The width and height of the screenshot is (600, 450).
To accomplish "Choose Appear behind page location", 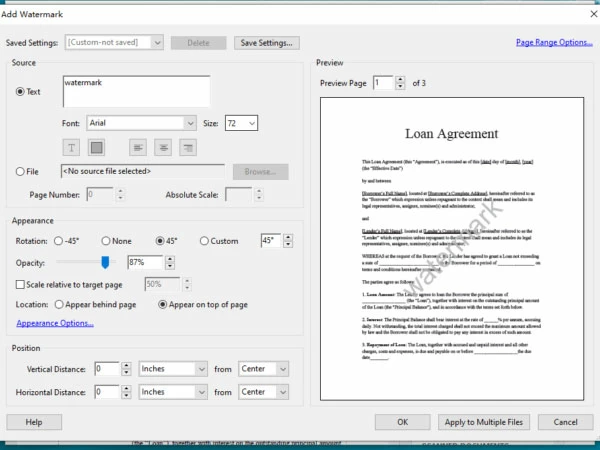I will 59,305.
